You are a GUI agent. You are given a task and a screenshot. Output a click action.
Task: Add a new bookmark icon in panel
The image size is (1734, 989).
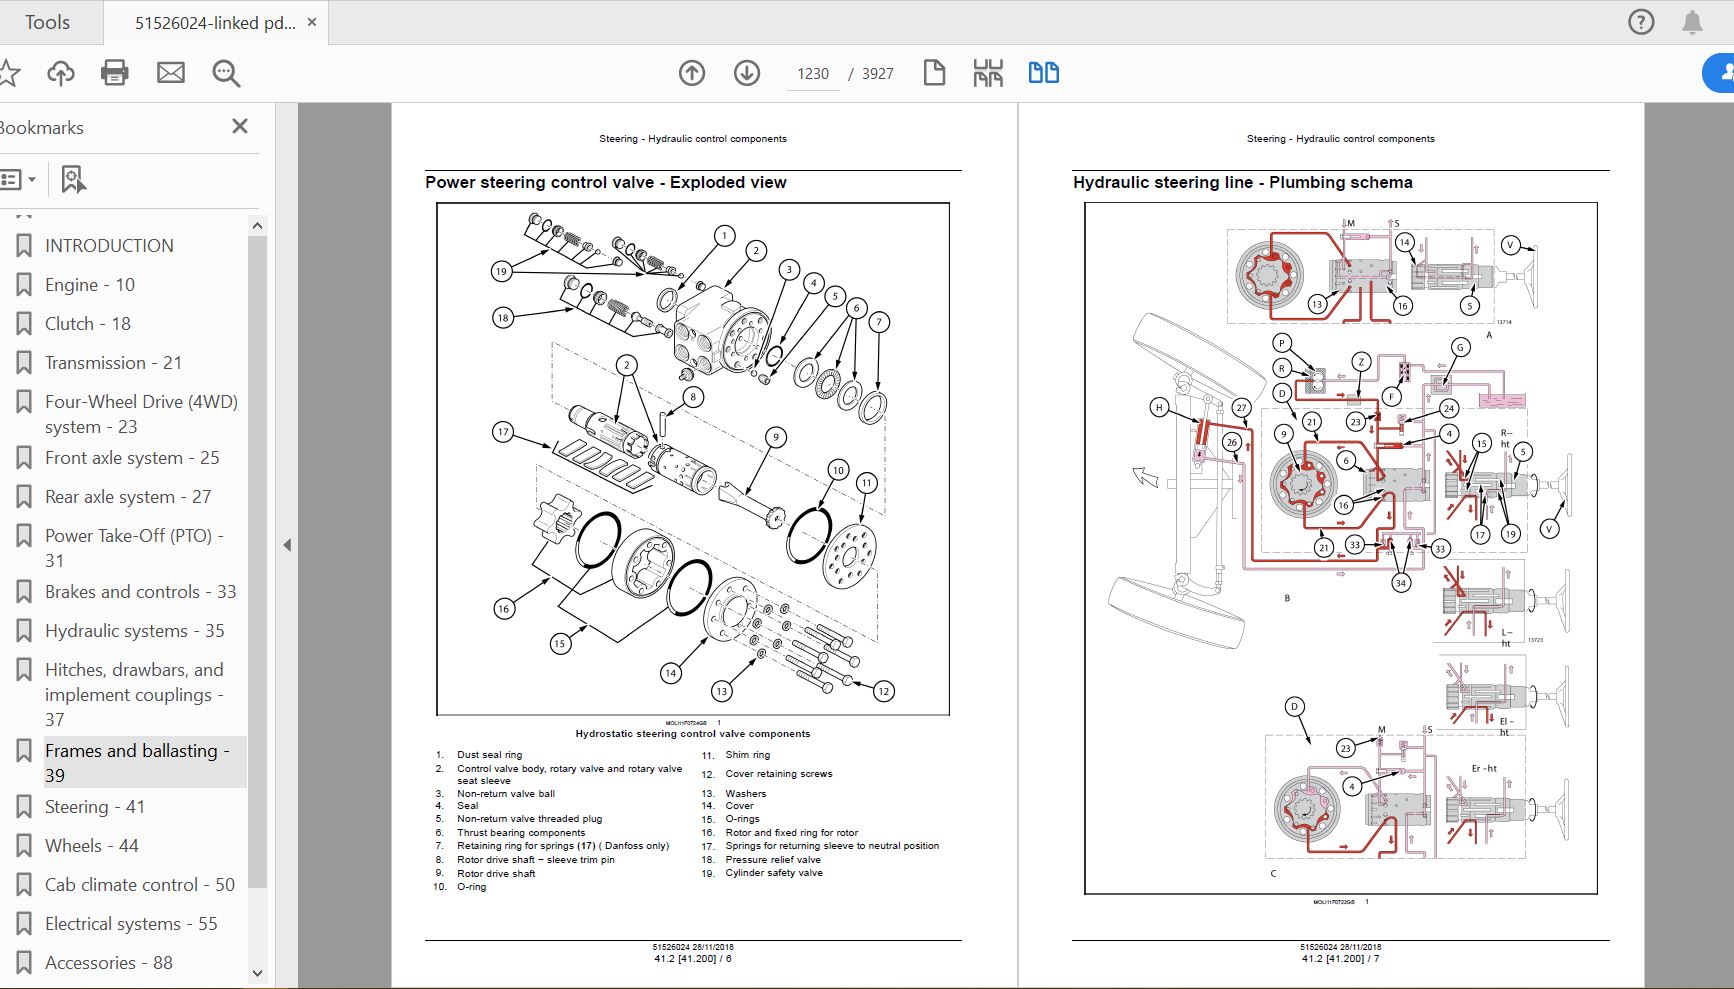(x=73, y=179)
